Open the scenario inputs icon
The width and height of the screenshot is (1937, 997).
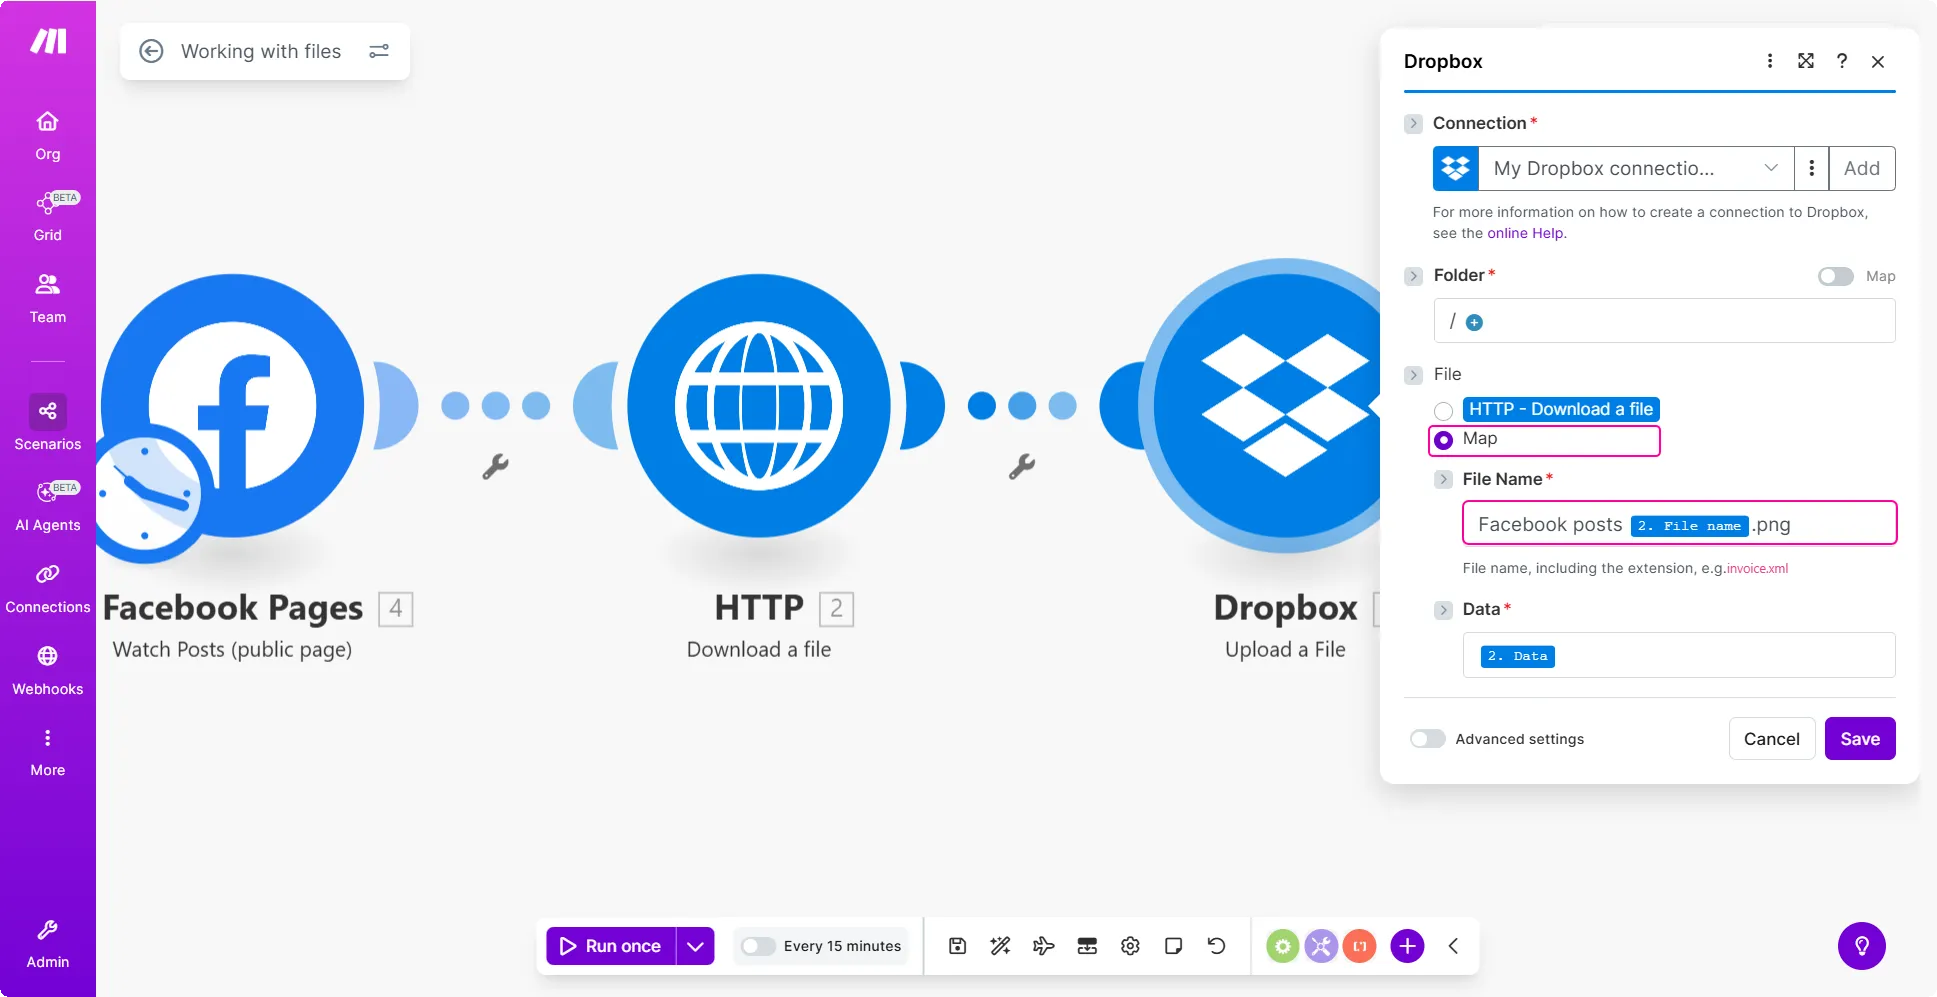click(1087, 946)
